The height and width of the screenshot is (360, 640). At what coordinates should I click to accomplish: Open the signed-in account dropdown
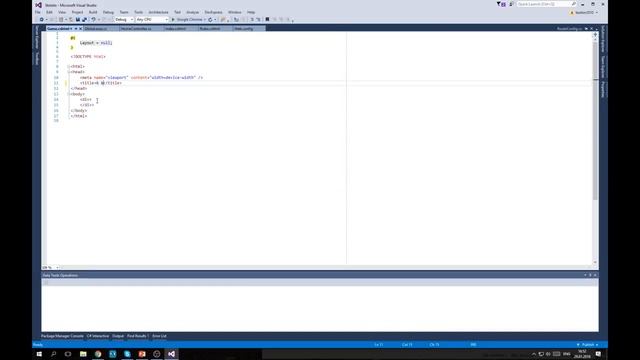coord(584,13)
